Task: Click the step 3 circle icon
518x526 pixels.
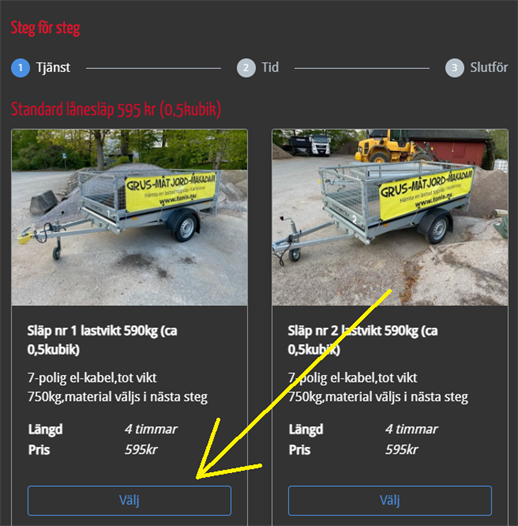Action: coord(455,68)
